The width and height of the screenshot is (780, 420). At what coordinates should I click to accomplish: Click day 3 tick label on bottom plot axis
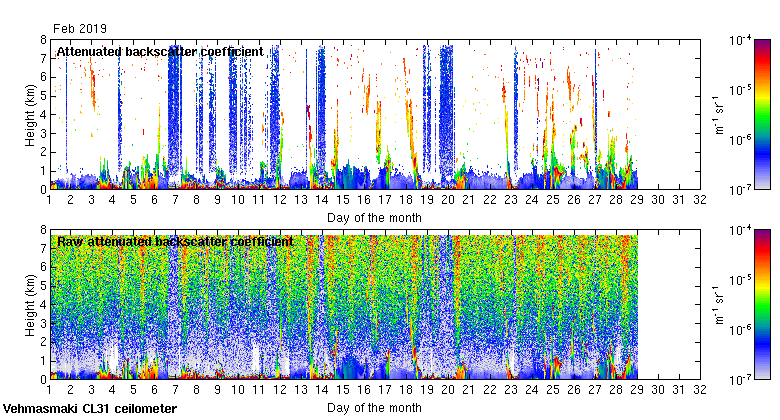92,390
